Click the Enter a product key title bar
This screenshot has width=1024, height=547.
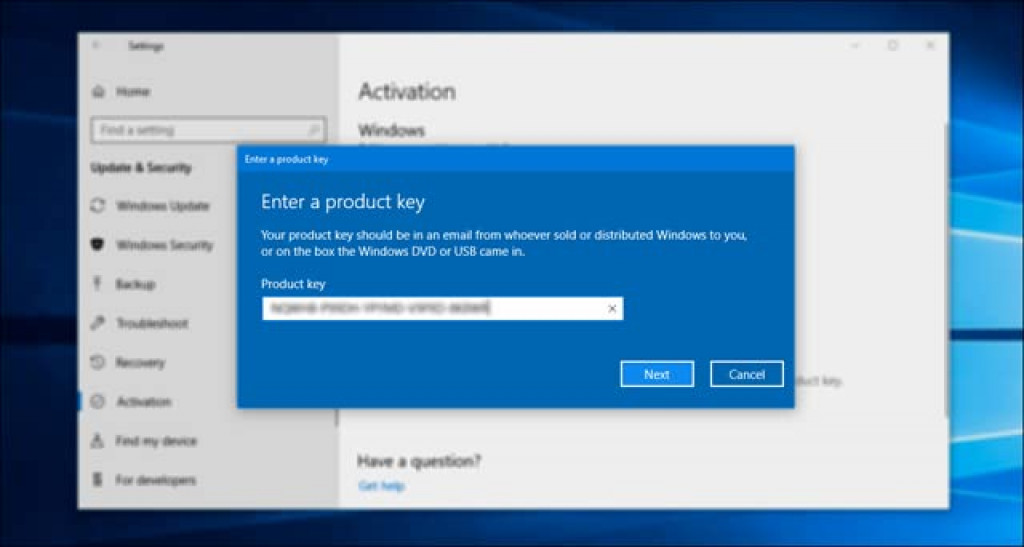[x=516, y=159]
